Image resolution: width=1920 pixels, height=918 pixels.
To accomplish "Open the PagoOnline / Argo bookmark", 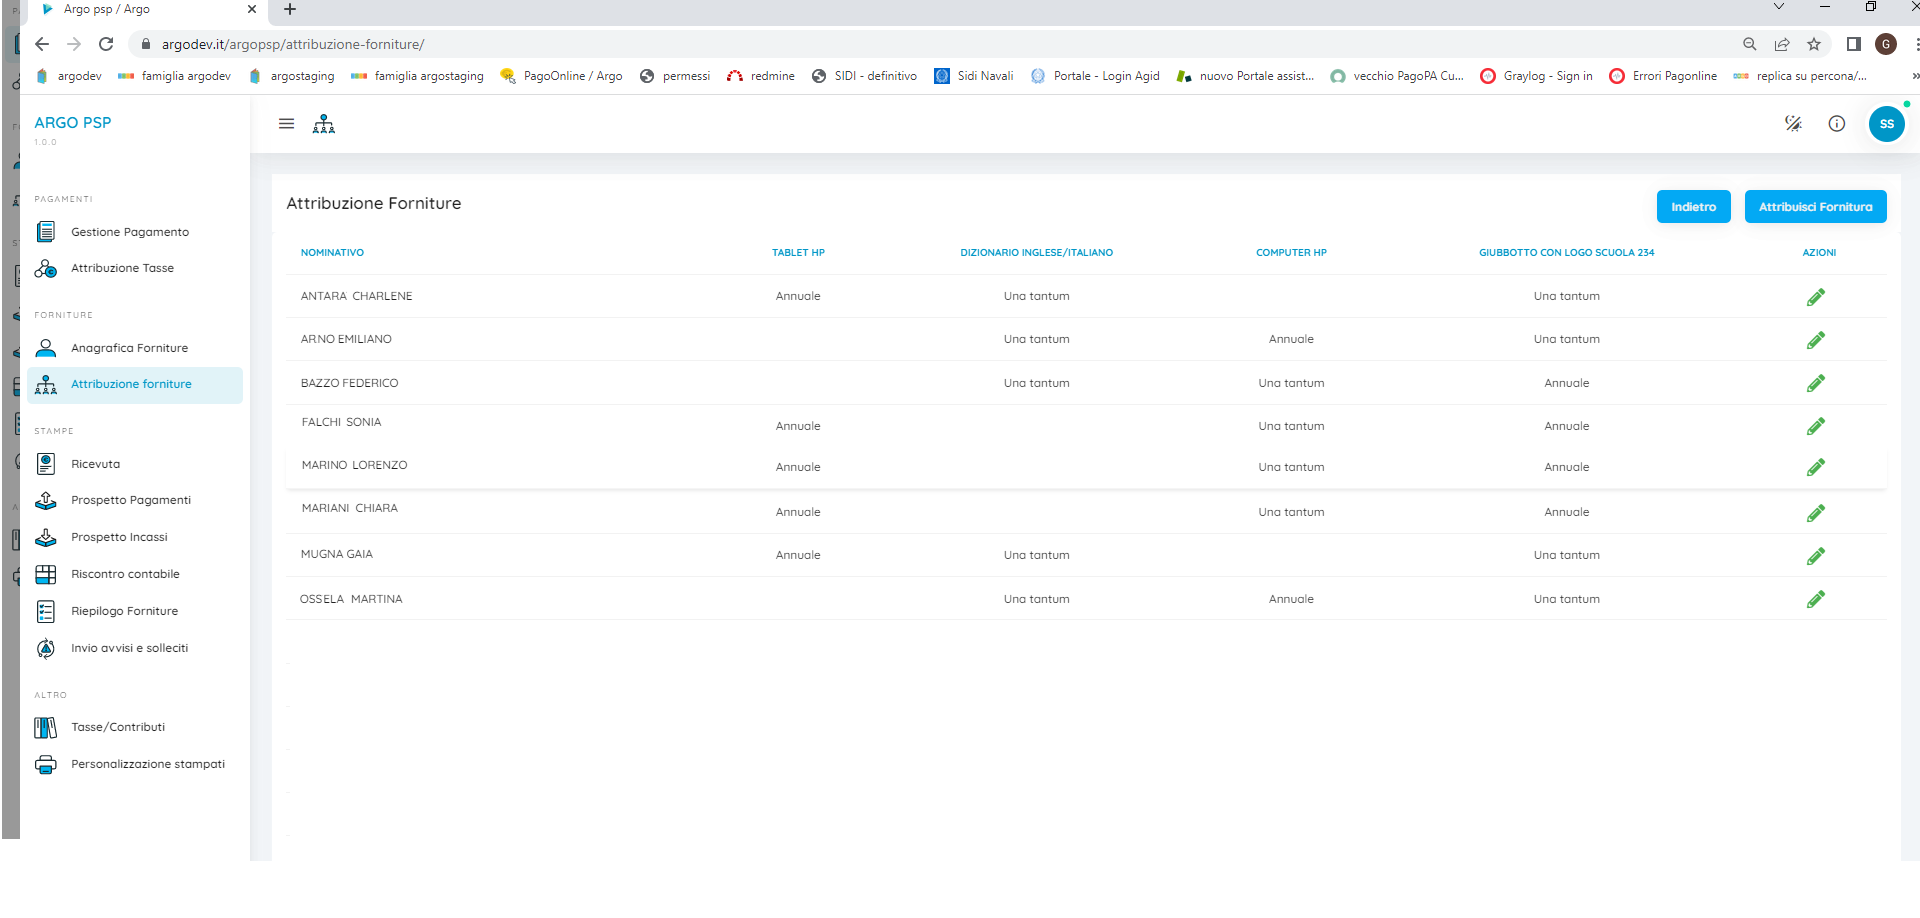I will [x=561, y=76].
